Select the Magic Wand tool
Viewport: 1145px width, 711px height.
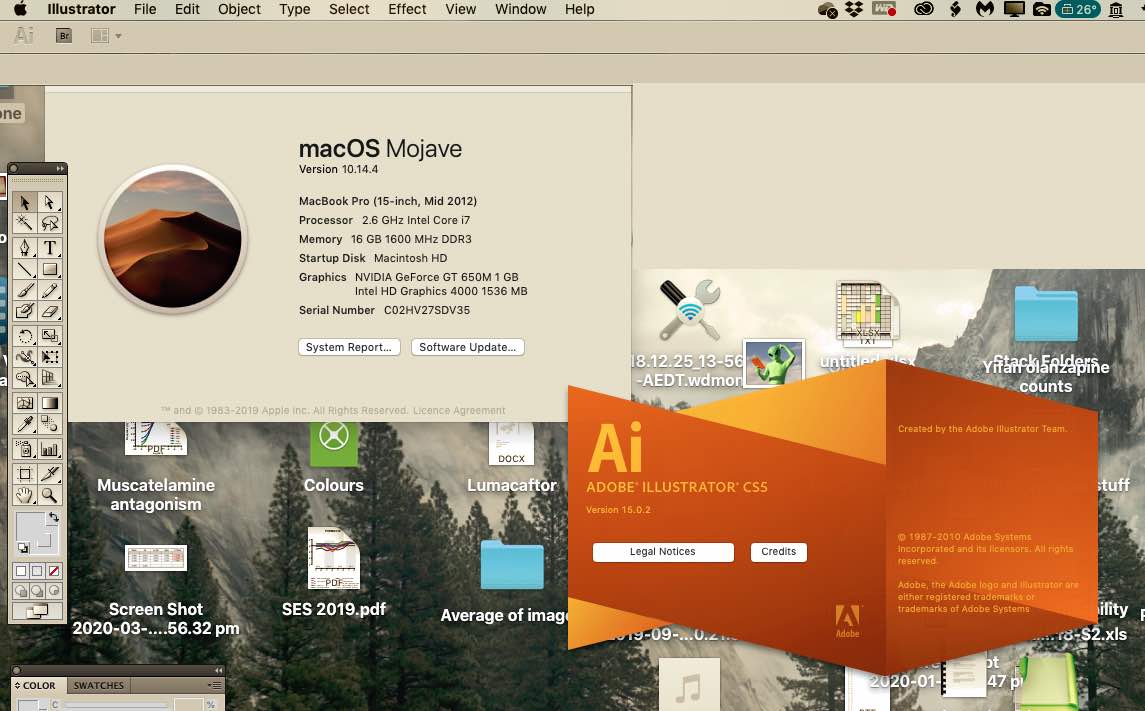coord(25,223)
